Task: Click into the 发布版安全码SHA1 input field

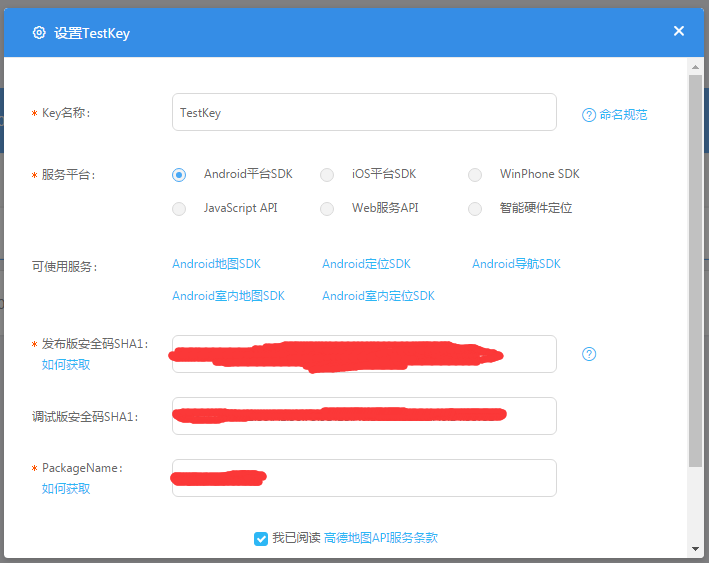Action: (x=364, y=354)
